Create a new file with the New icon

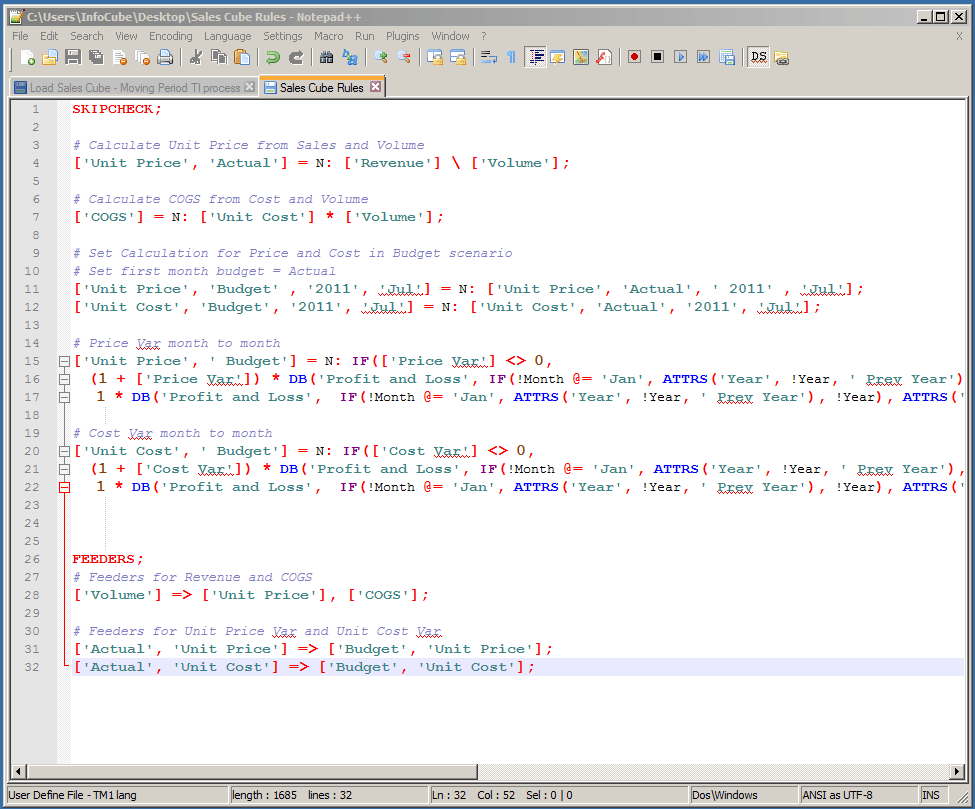(29, 57)
